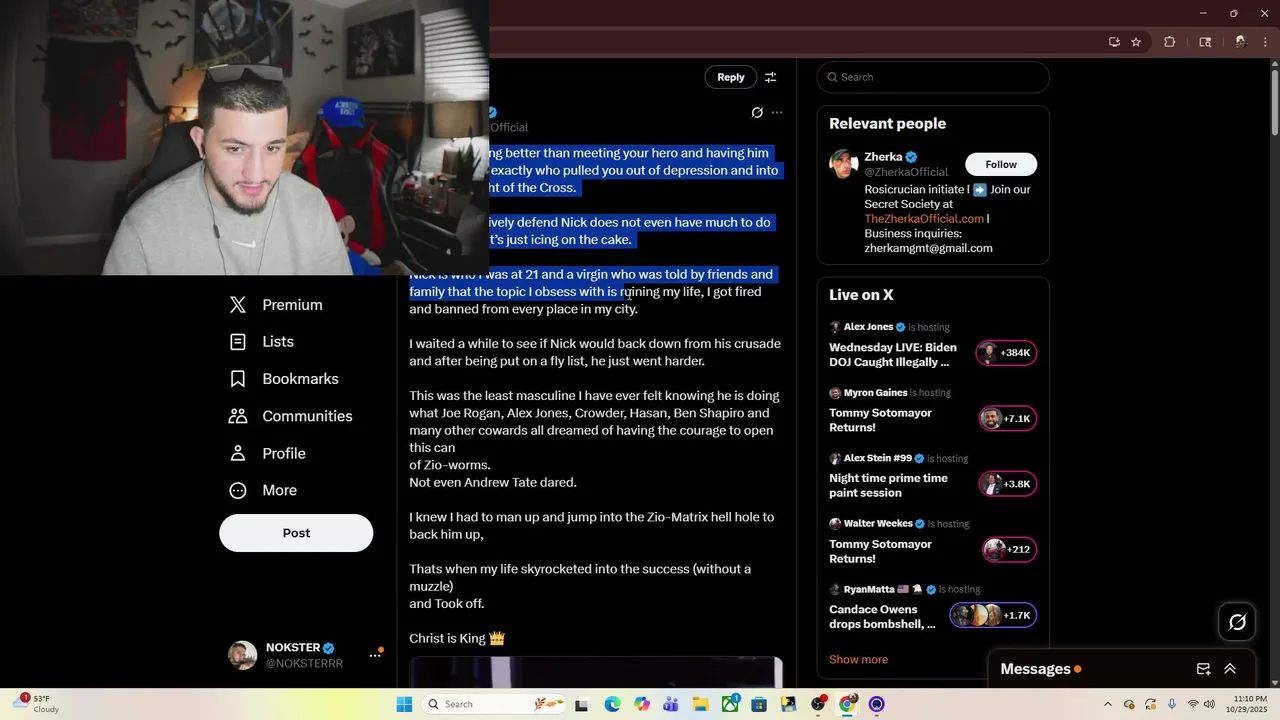Open the post's three-dot more menu
This screenshot has height=720, width=1280.
pyautogui.click(x=777, y=113)
